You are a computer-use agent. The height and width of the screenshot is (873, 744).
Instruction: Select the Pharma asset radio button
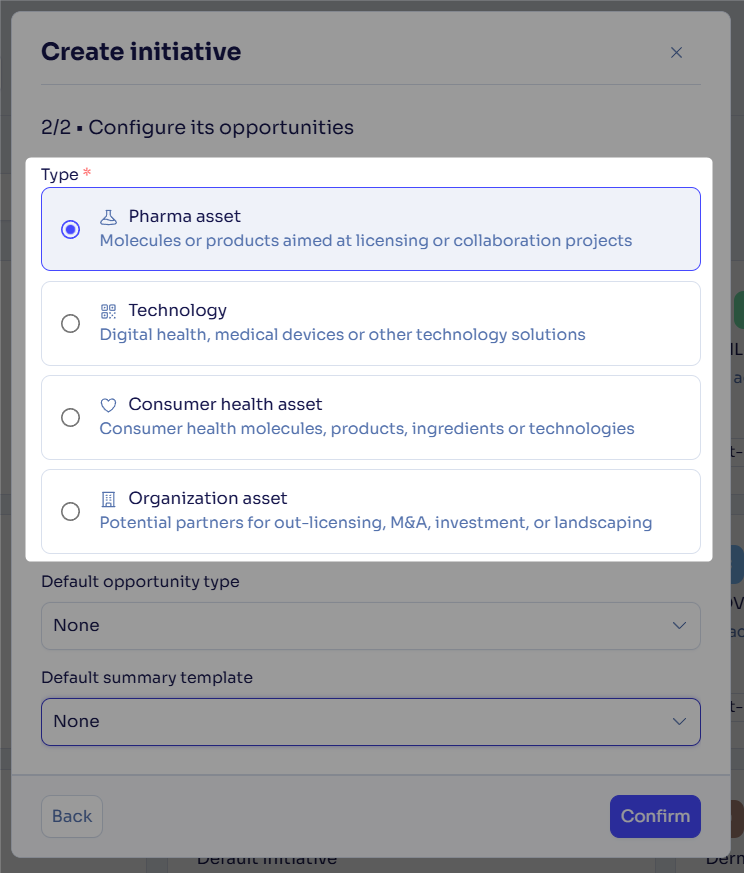[x=71, y=229]
